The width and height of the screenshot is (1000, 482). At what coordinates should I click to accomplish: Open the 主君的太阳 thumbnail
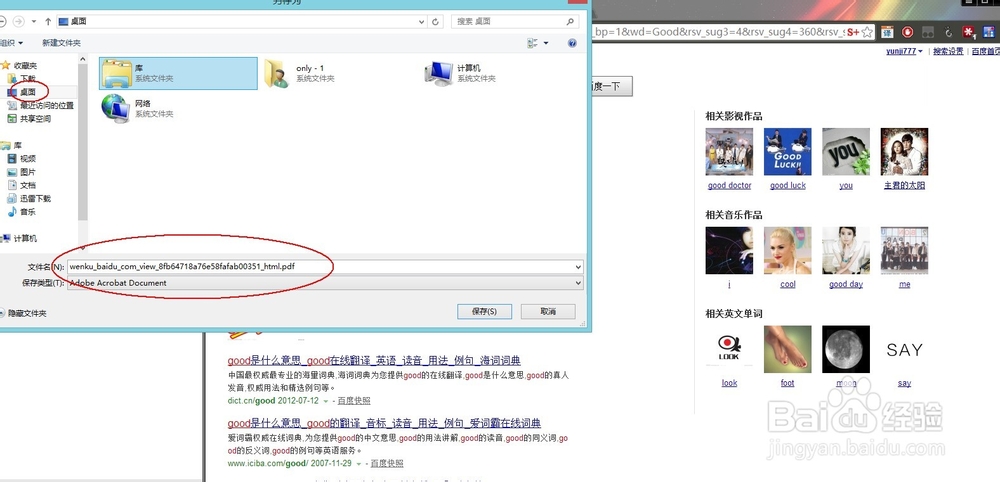point(904,152)
